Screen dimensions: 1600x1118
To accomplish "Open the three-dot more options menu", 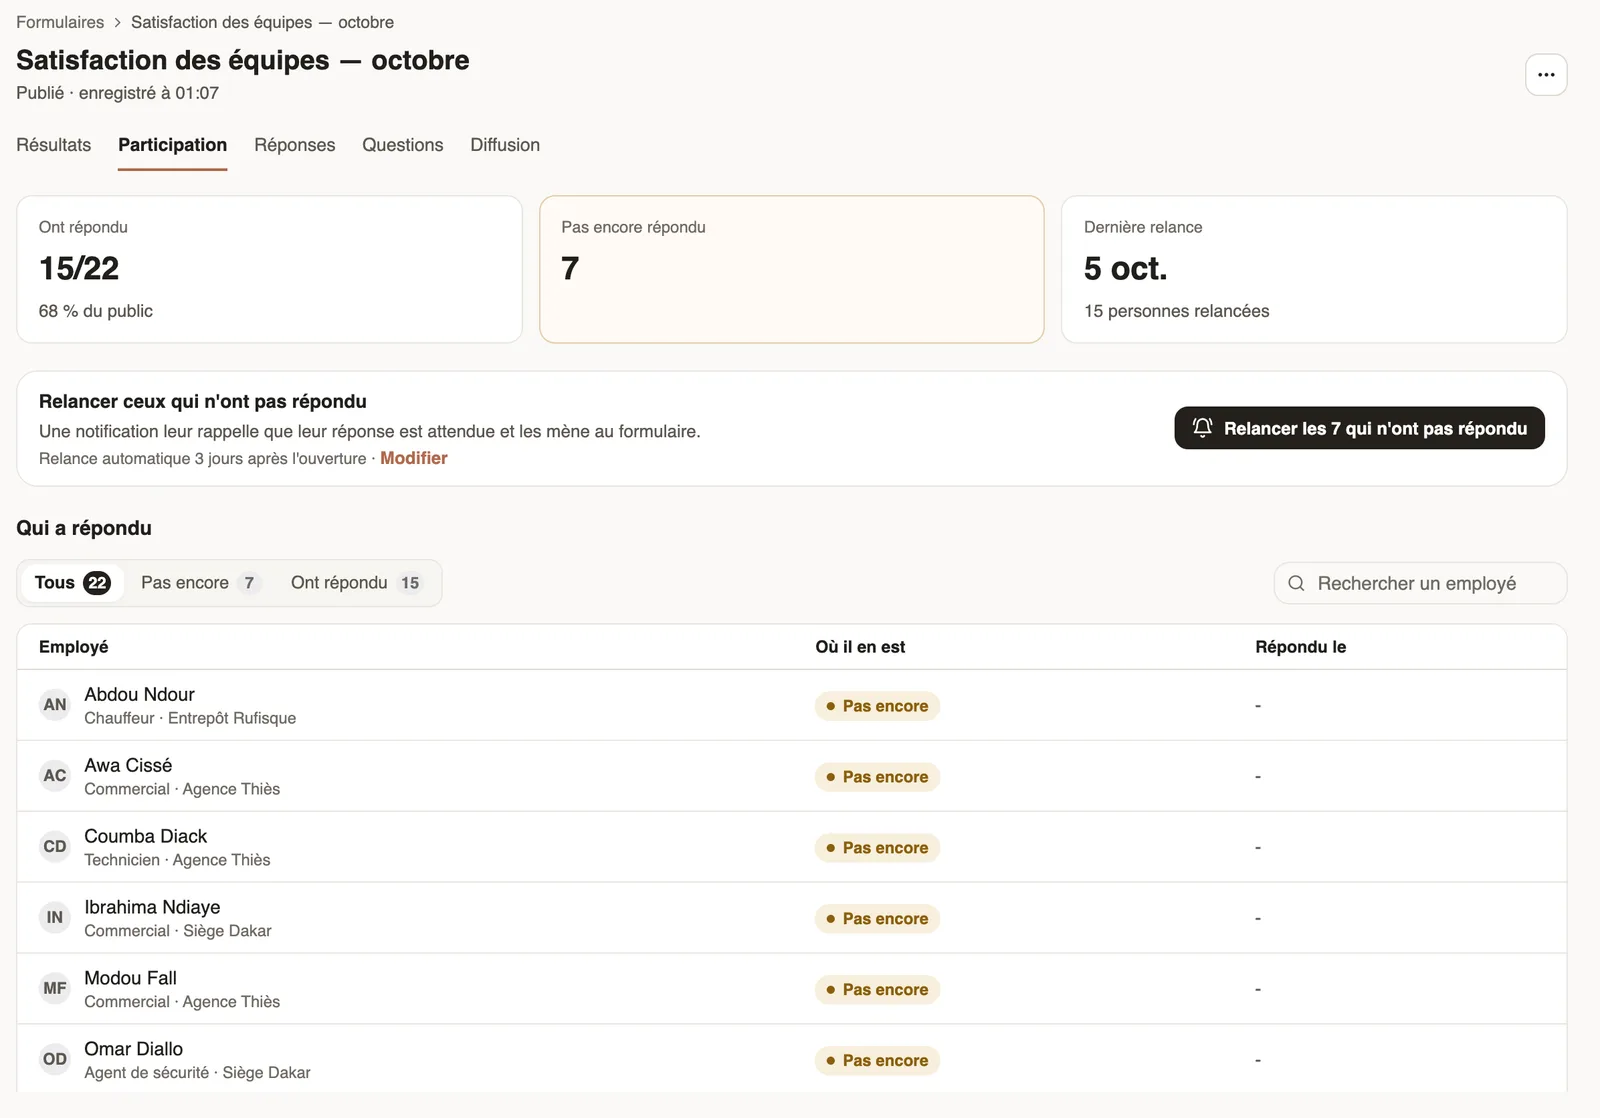I will (1546, 75).
